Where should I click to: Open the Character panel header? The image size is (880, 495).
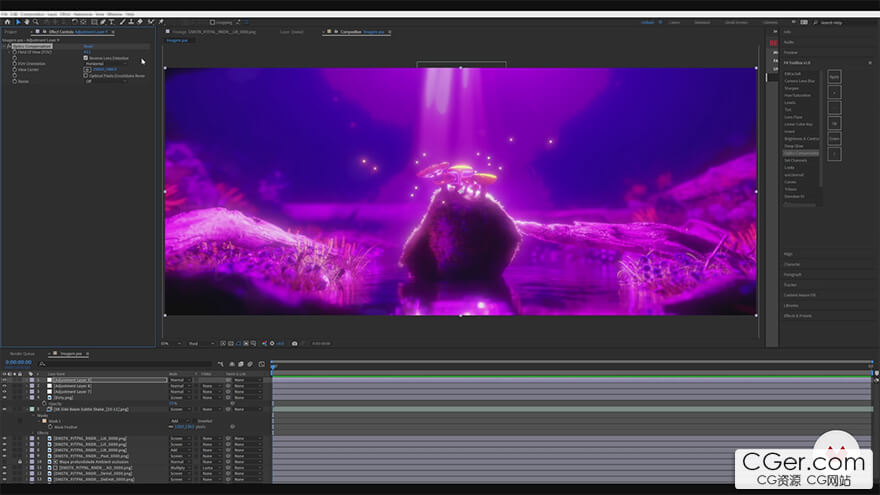tap(792, 264)
